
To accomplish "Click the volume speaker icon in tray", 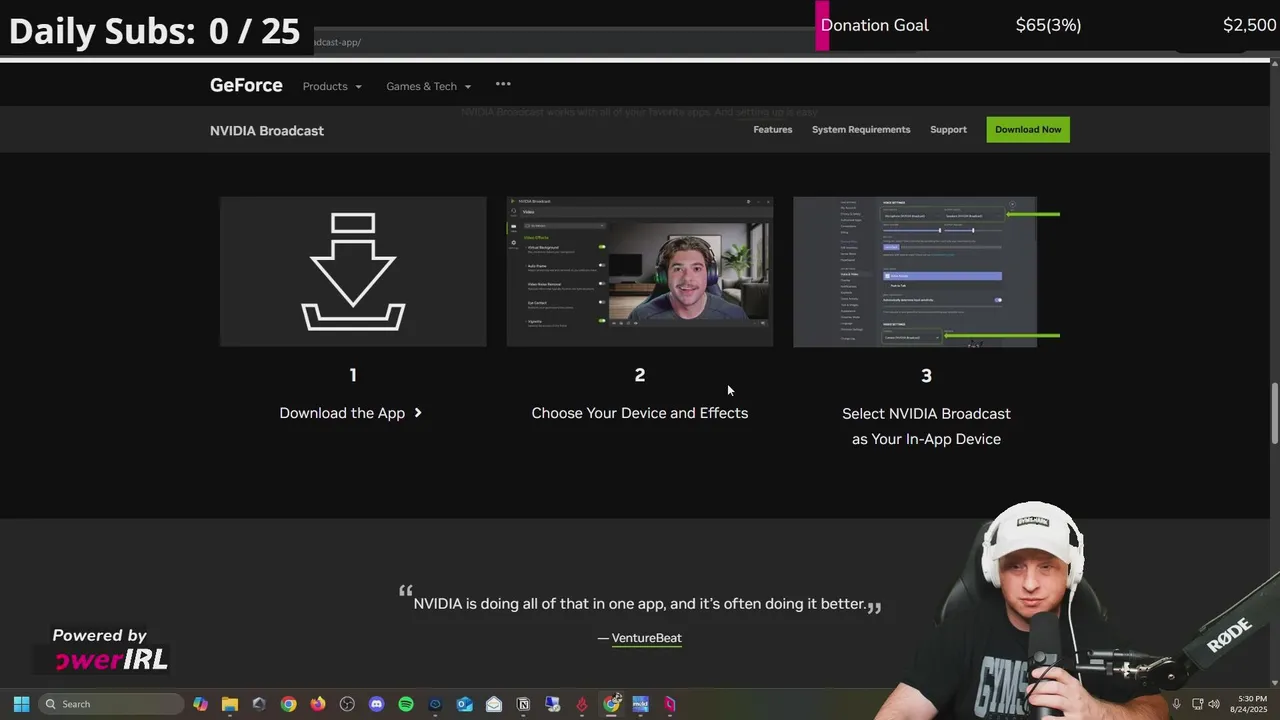I will 1214,704.
